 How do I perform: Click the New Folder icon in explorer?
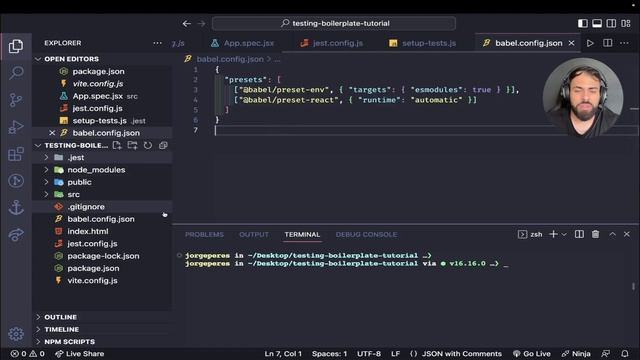(132, 145)
